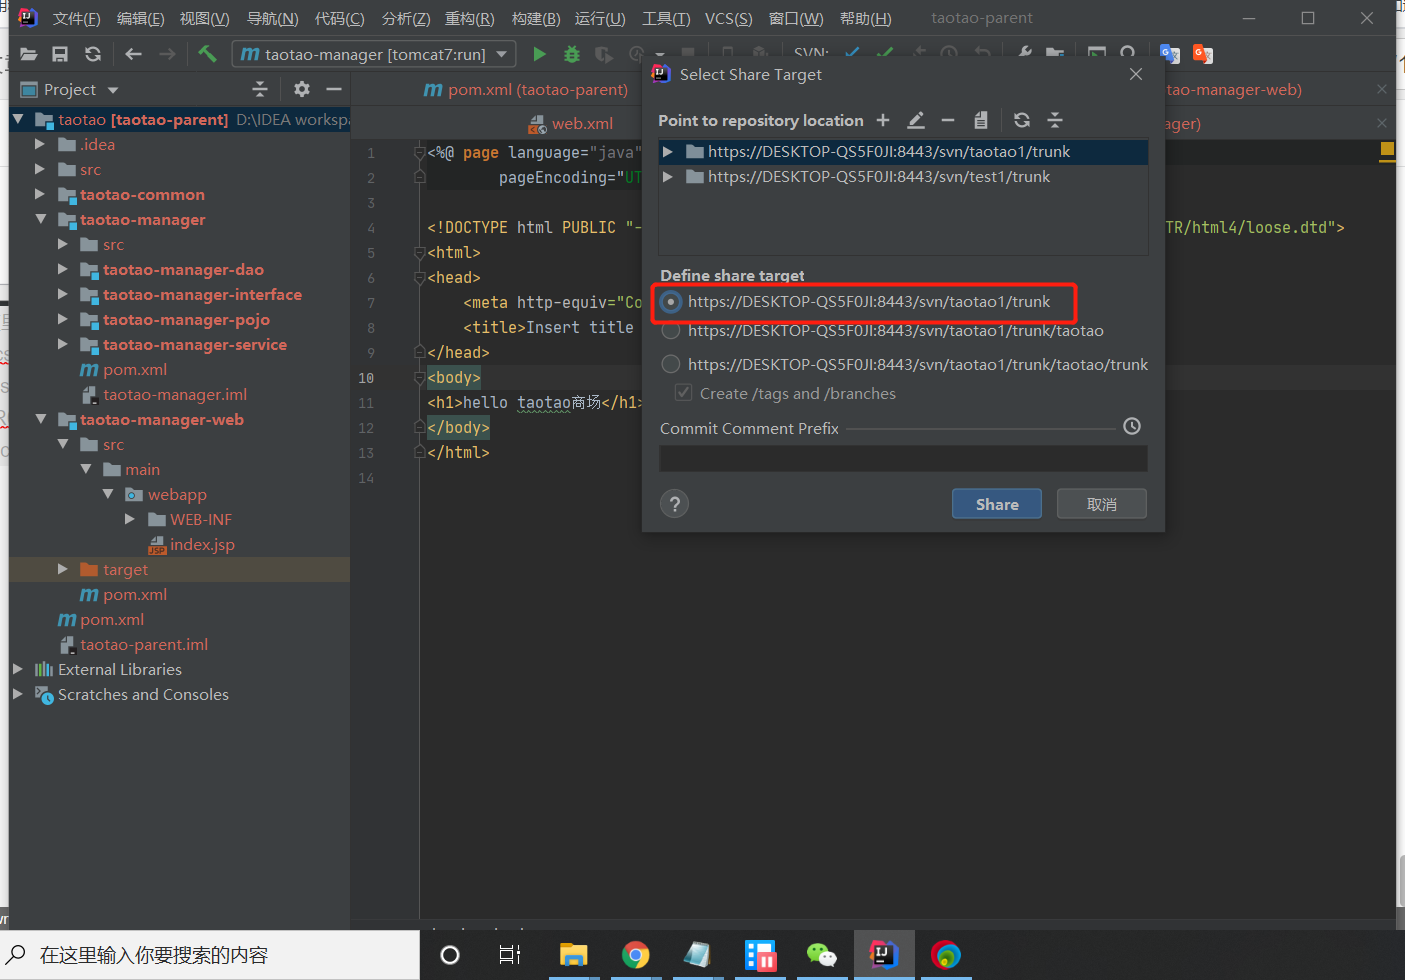Click the Share button
1405x980 pixels.
pos(997,504)
